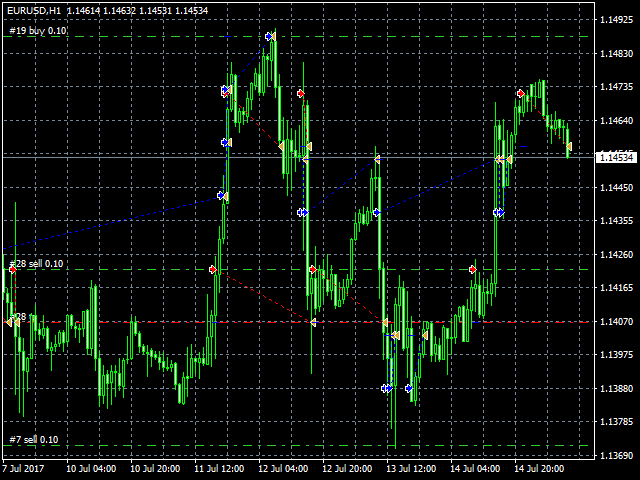Click the highlighted current price box 1.14534

tap(616, 158)
